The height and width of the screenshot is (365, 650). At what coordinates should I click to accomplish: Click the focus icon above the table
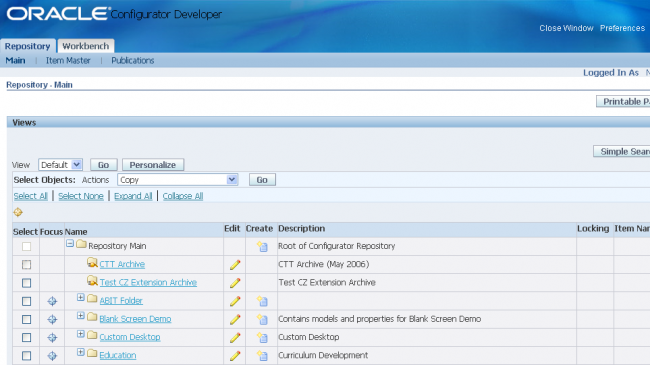click(x=18, y=212)
